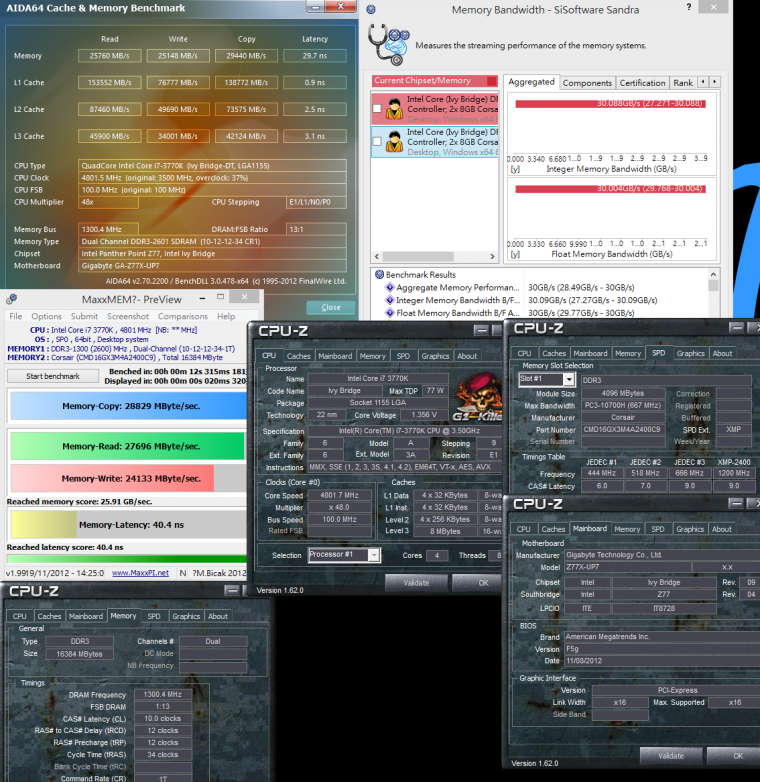
Task: Select Aggregated tab in Sandra
Action: 531,82
